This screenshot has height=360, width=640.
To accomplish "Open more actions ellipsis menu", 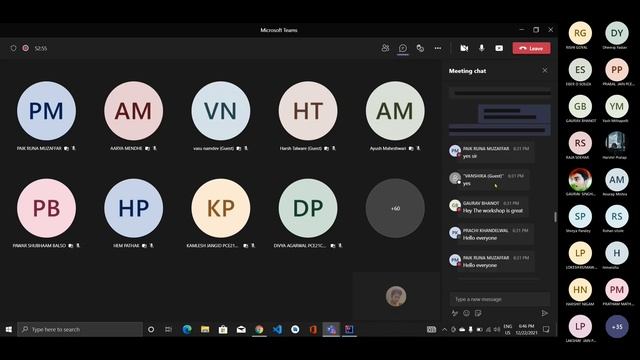I will (x=438, y=48).
